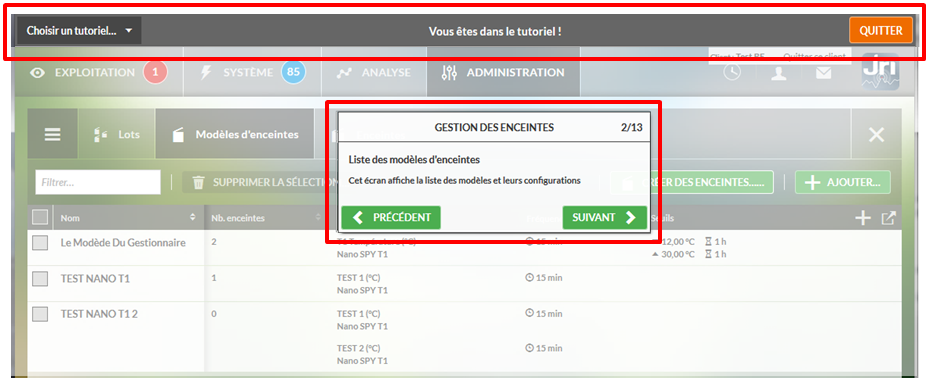The image size is (930, 383).
Task: Click the '30,00 °C' threshold value
Action: tap(677, 254)
